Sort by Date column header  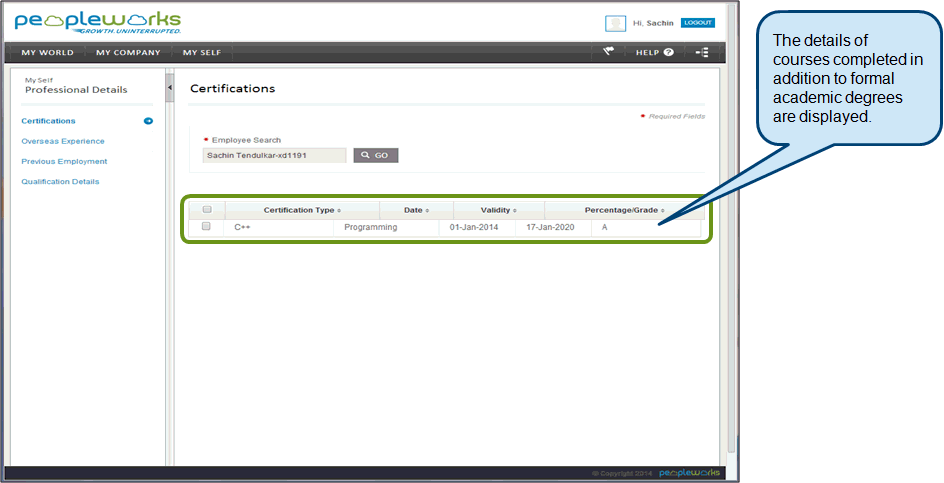tap(416, 210)
